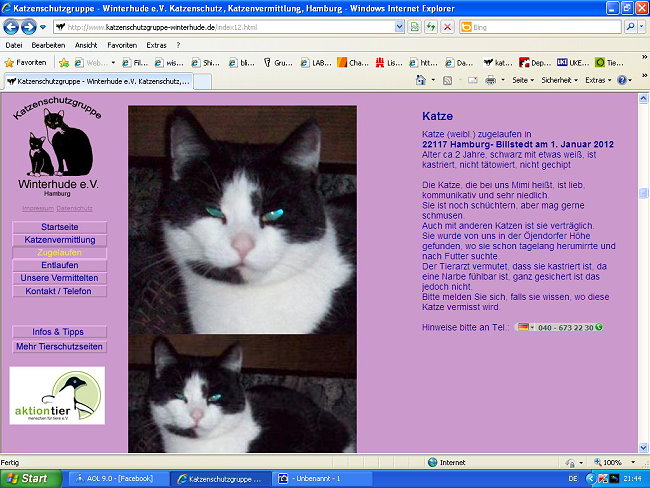Click the printer icon in command bar
This screenshot has width=650, height=488.
point(491,80)
